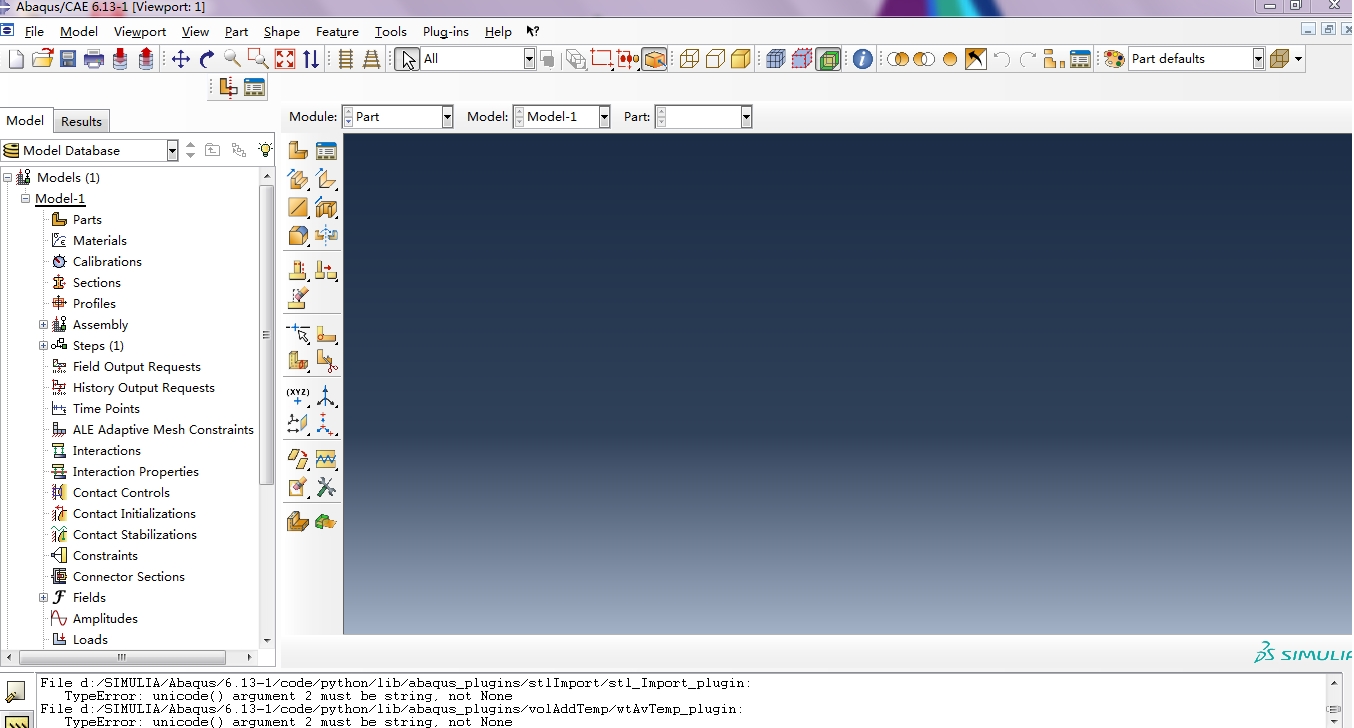The image size is (1354, 728).
Task: Toggle the model tree lightbulb icon
Action: click(264, 150)
